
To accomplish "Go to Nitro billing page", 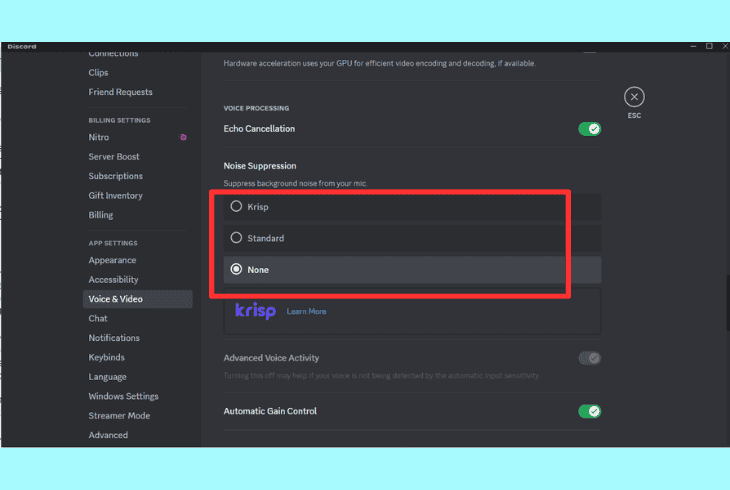I will (99, 137).
